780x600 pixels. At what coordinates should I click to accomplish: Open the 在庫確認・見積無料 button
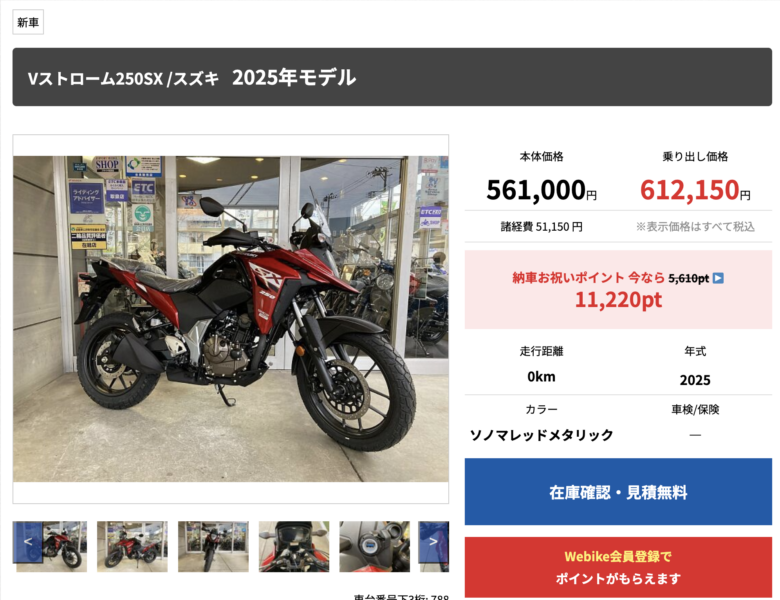(618, 492)
